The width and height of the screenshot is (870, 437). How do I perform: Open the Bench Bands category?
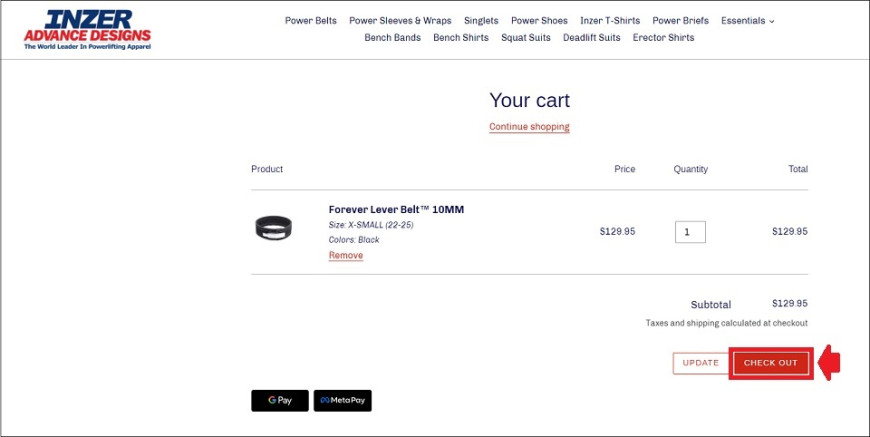[x=392, y=38]
